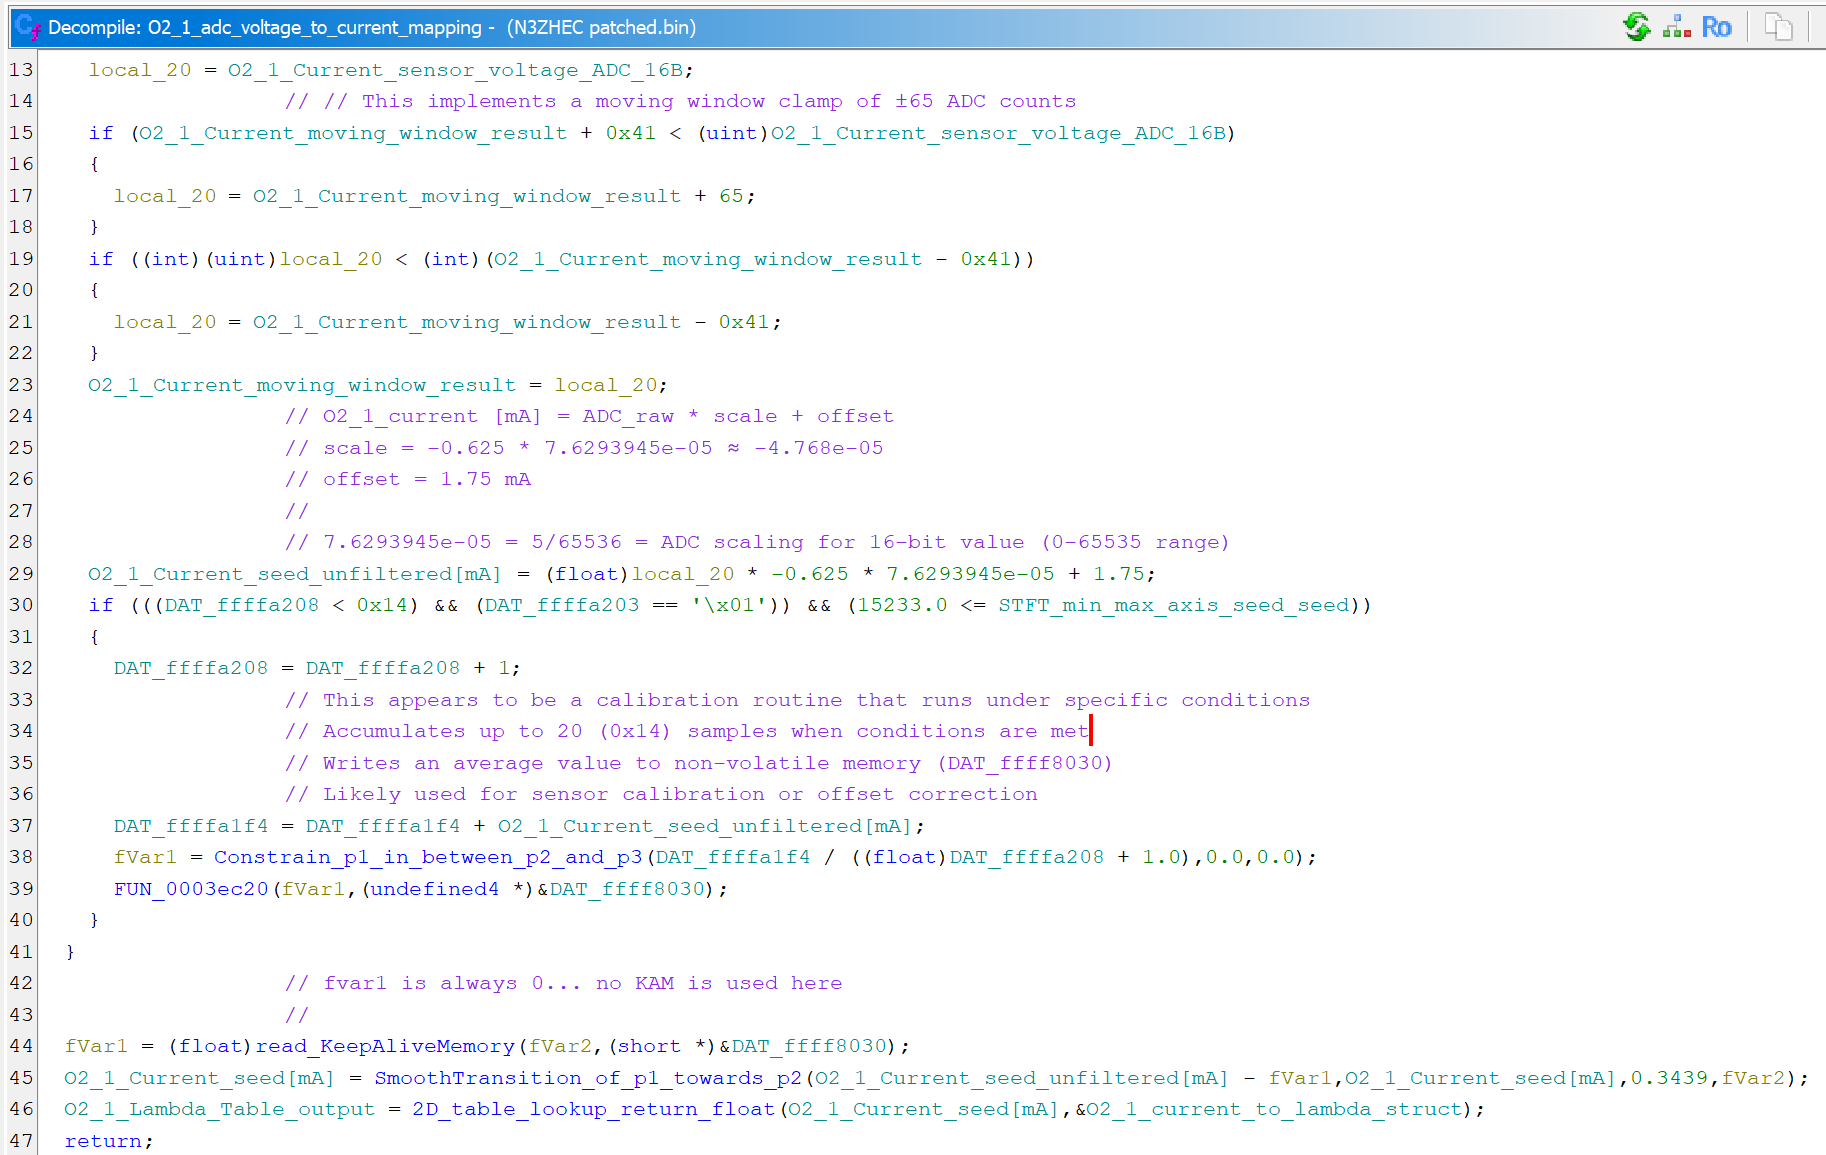This screenshot has width=1826, height=1155.
Task: Open the control flow graph icon
Action: click(1675, 27)
